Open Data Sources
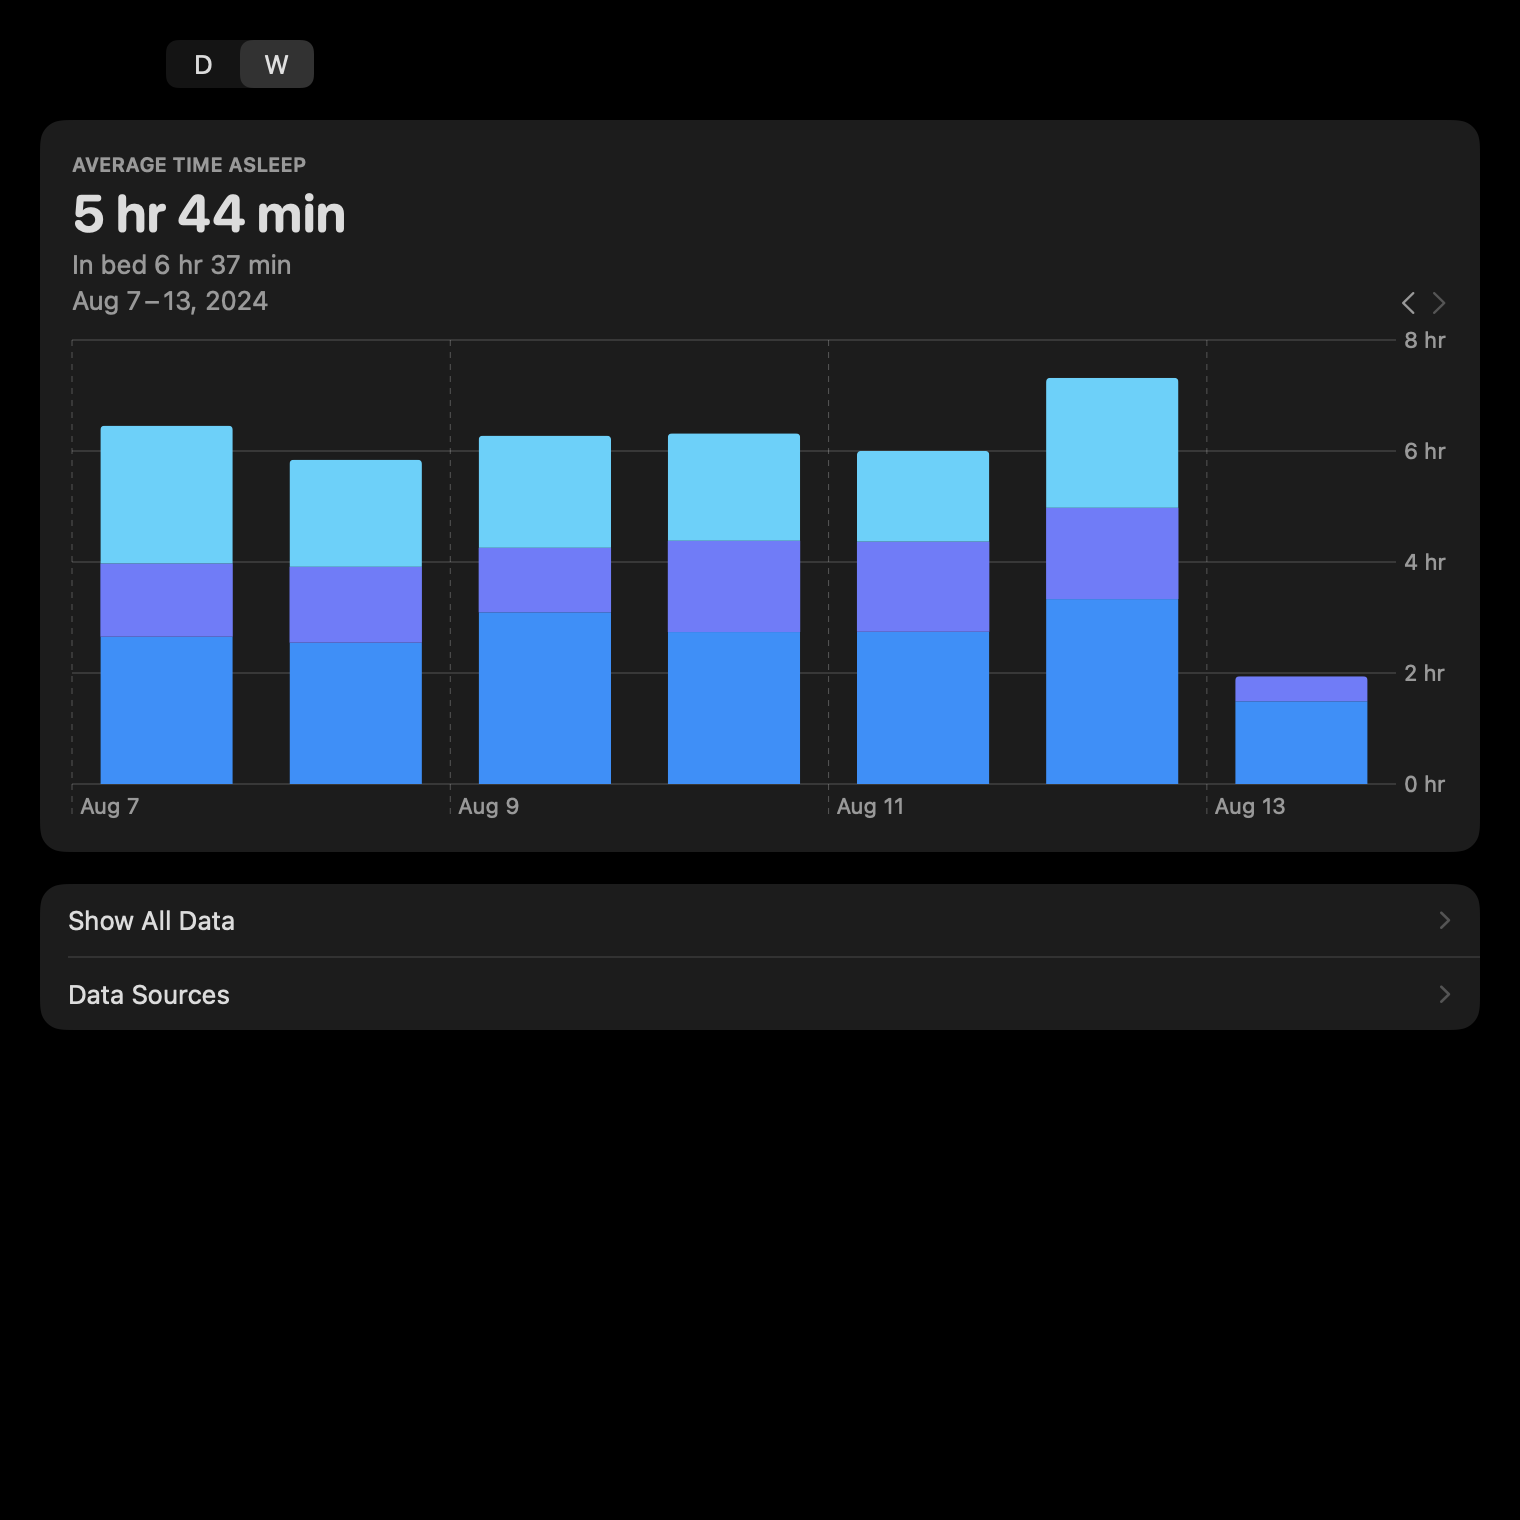 (760, 995)
